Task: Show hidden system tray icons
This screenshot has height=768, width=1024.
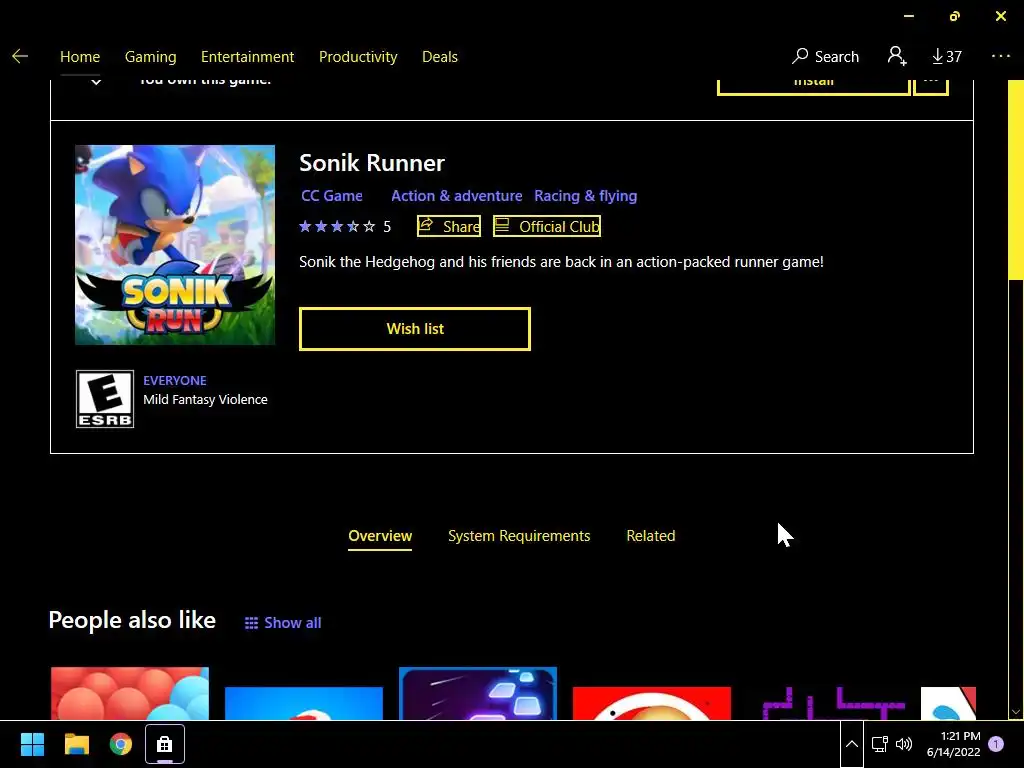Action: tap(852, 744)
